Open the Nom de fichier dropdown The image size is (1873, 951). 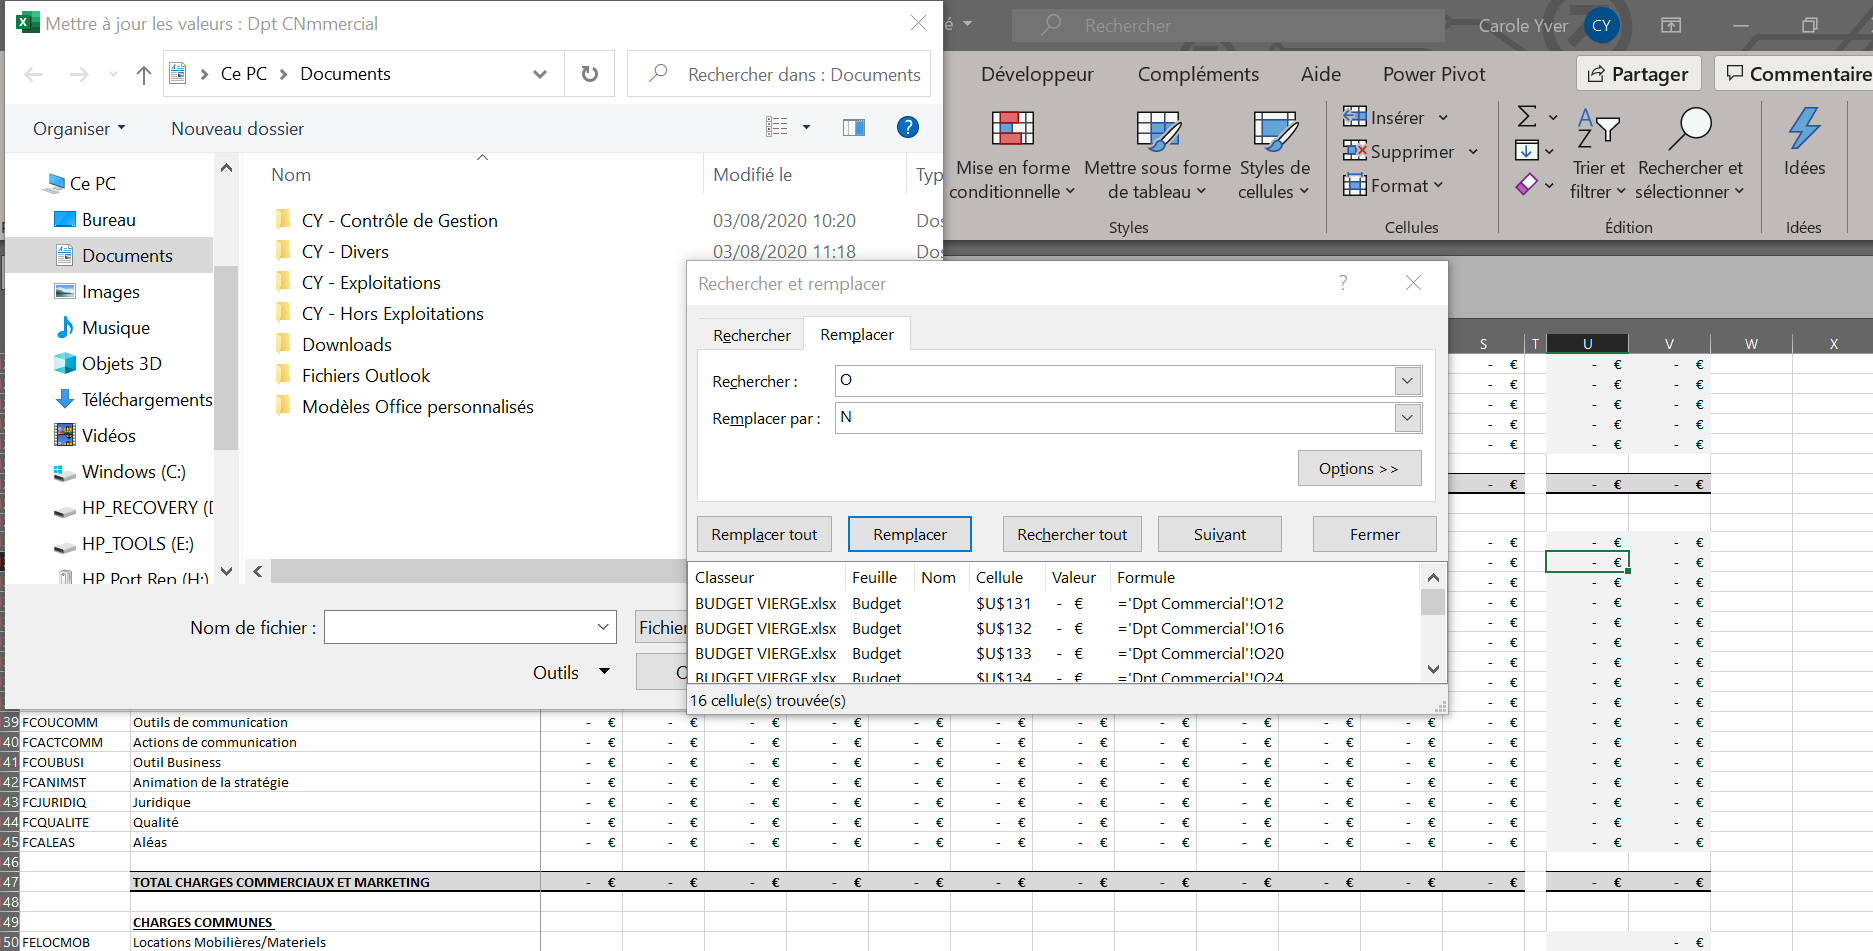(603, 627)
